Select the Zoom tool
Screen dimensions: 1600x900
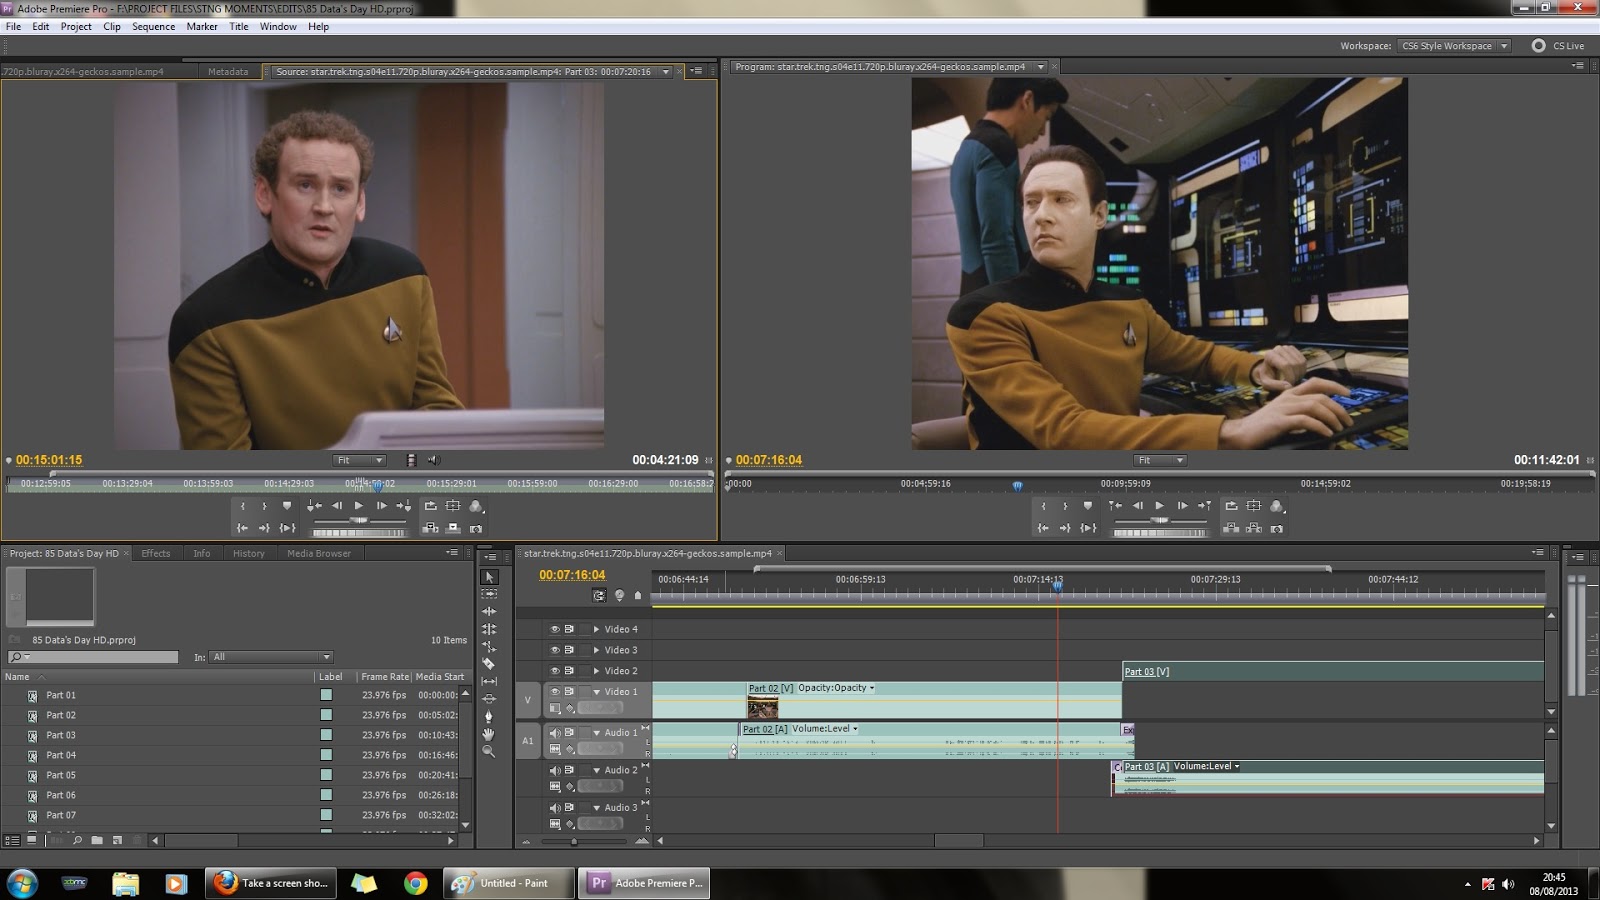(x=489, y=751)
